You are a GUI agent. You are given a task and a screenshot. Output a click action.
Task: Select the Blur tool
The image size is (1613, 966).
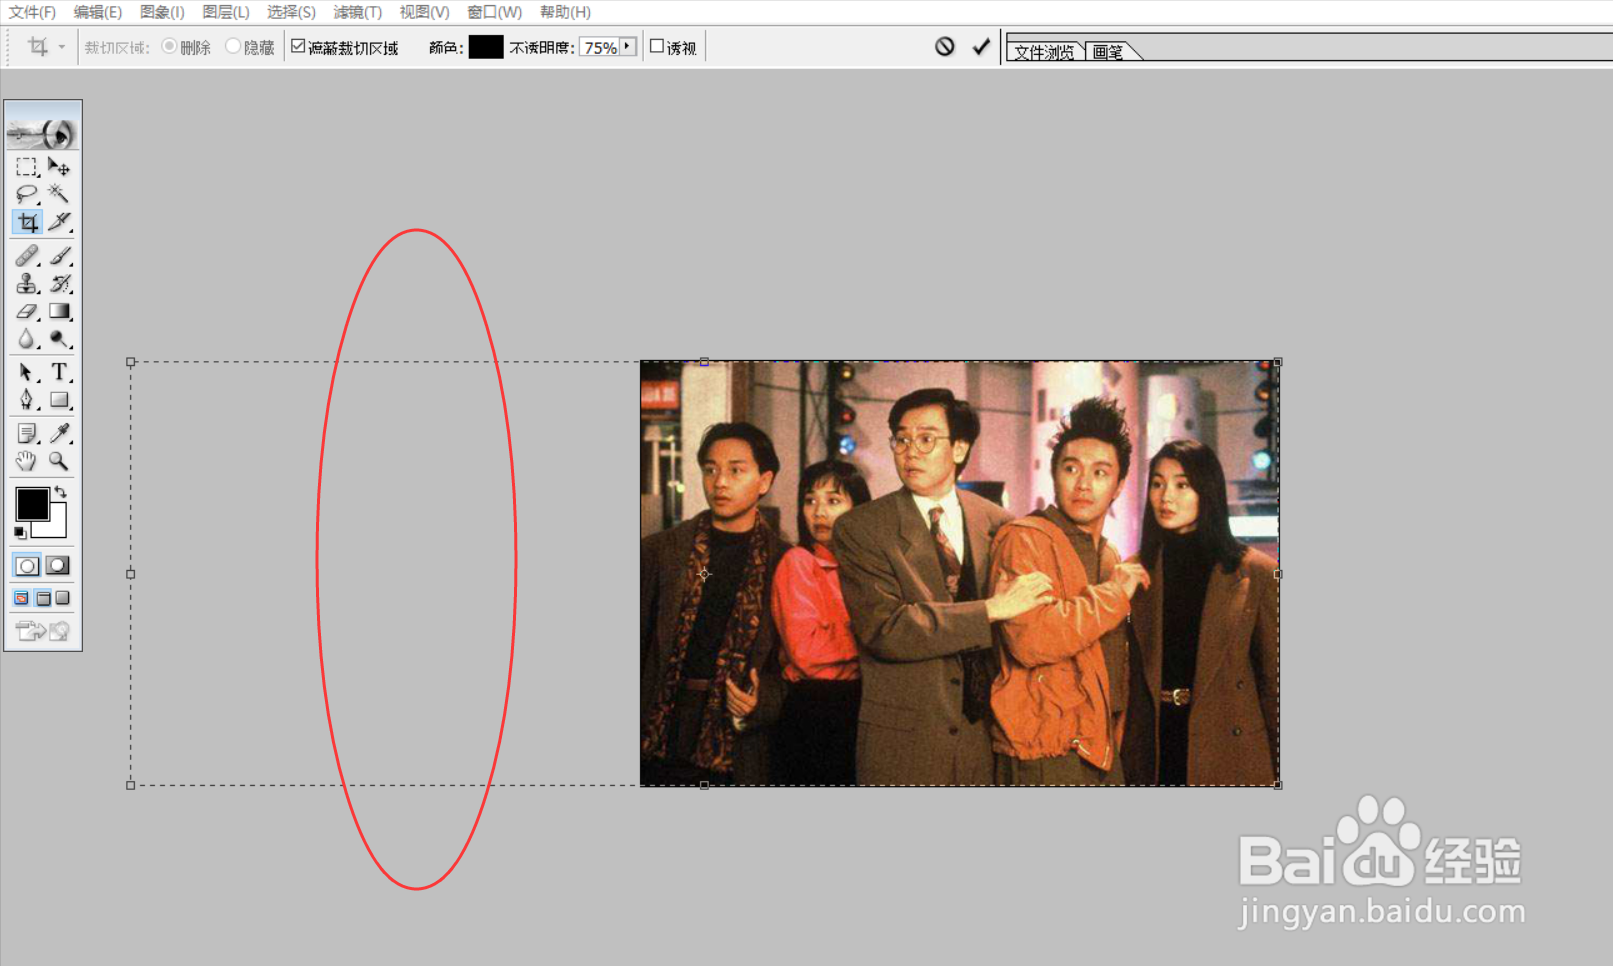(27, 340)
